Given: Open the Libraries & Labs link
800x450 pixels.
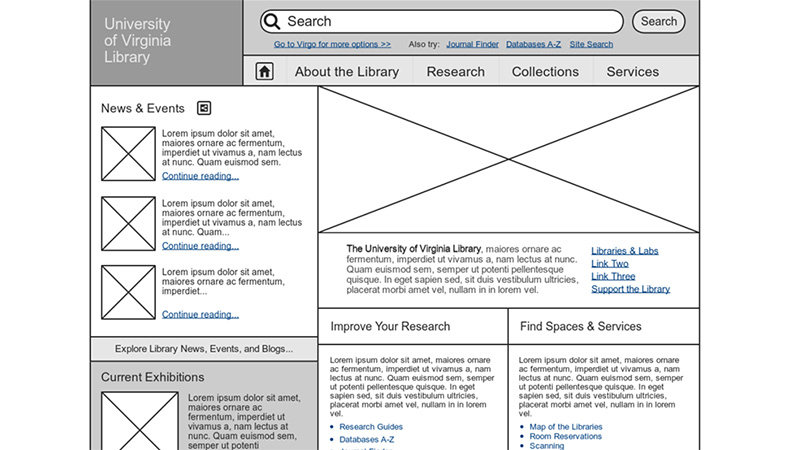Looking at the screenshot, I should tap(625, 251).
